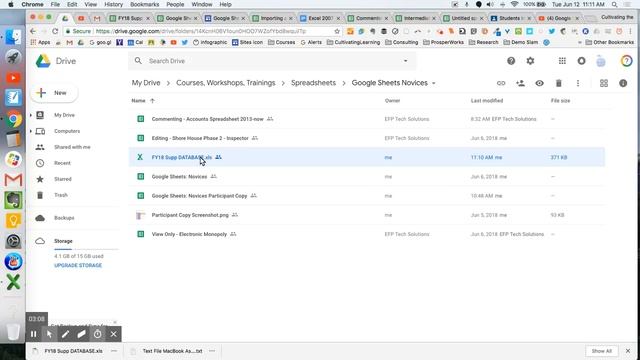Open Backups in sidebar
The image size is (640, 360).
pos(64,218)
